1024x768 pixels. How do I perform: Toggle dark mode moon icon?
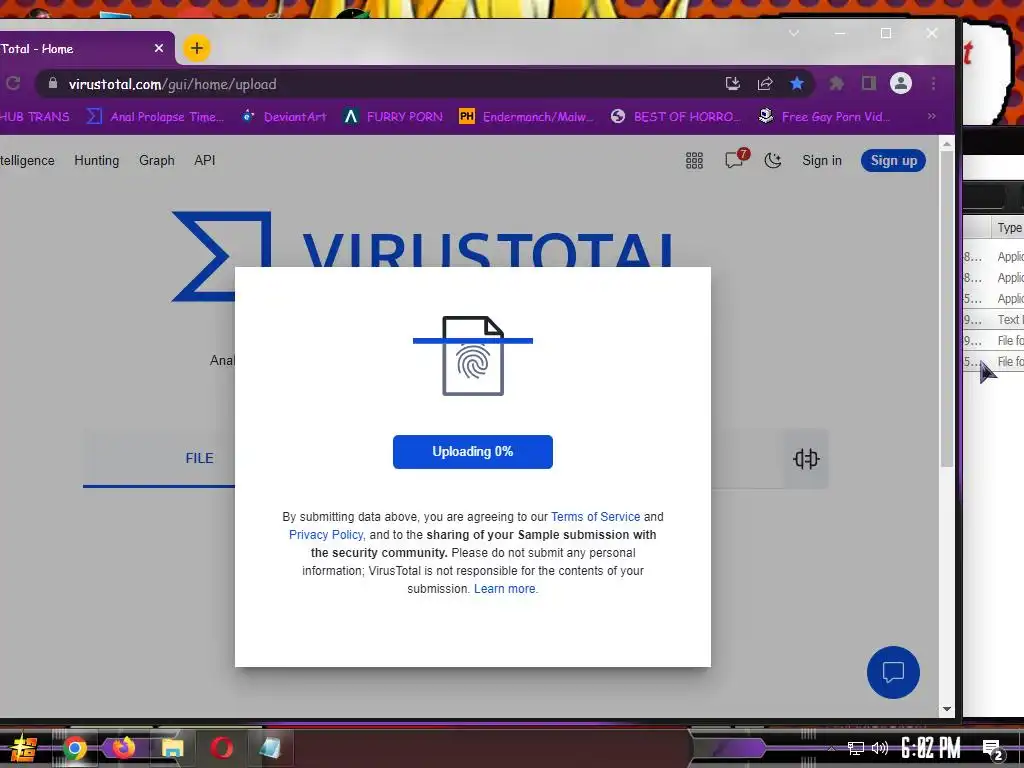(773, 161)
